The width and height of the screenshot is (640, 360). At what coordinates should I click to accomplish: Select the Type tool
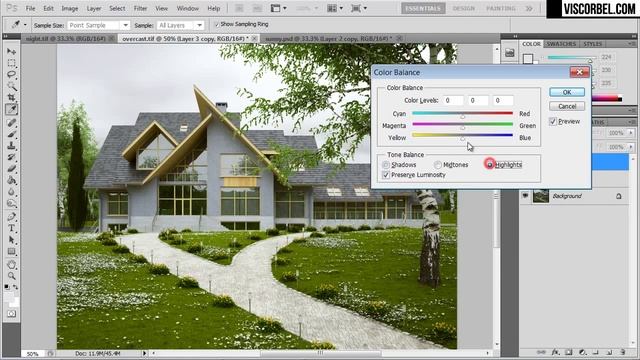click(x=11, y=228)
